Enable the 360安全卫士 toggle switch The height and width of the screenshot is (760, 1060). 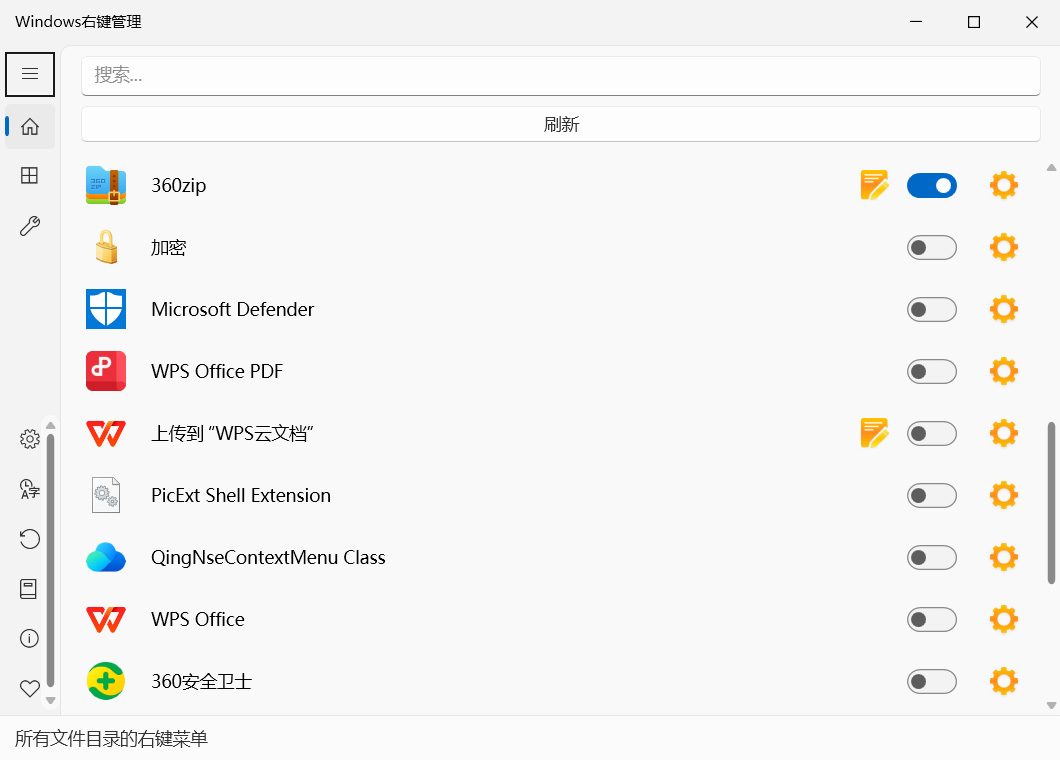(x=932, y=682)
